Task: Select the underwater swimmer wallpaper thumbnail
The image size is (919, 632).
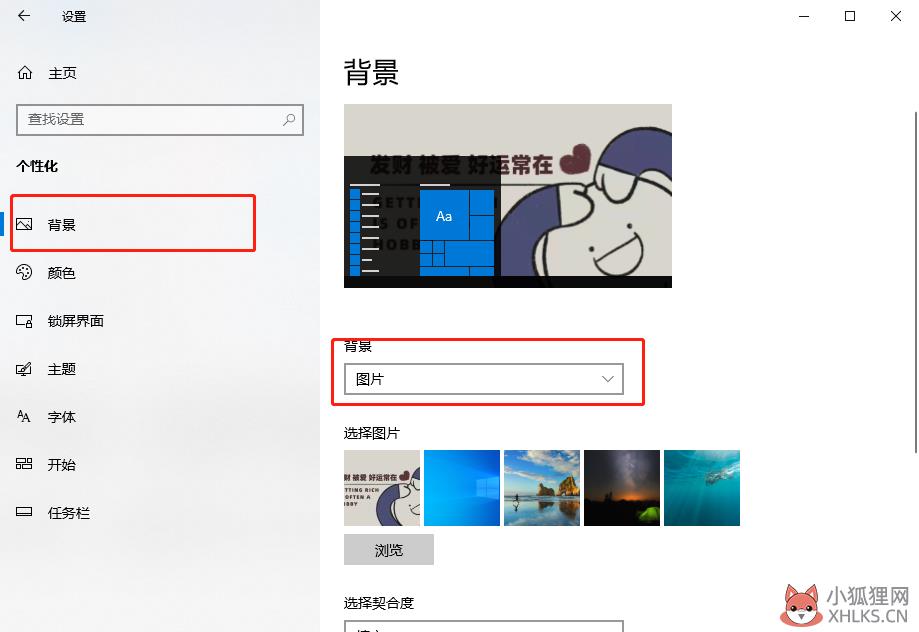Action: tap(702, 488)
